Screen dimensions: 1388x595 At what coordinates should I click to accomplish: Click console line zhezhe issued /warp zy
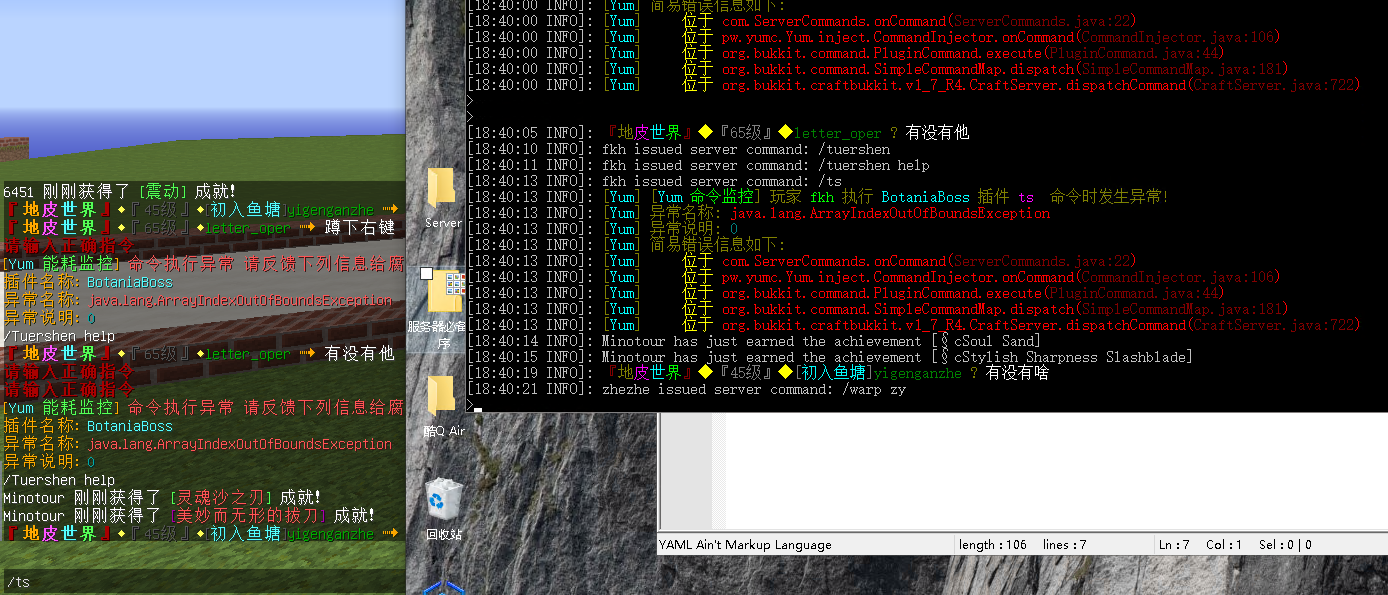coord(686,389)
